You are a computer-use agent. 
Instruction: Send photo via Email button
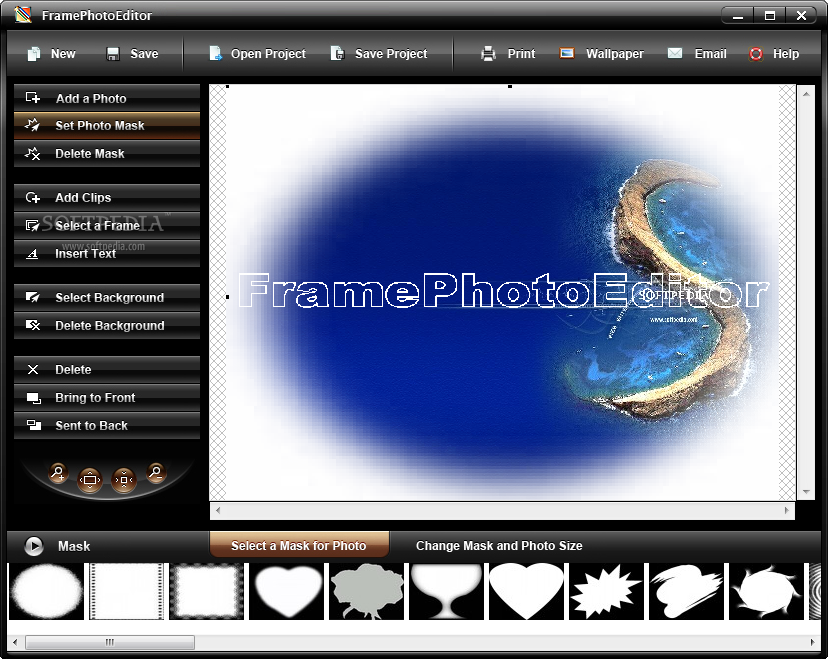coord(697,54)
